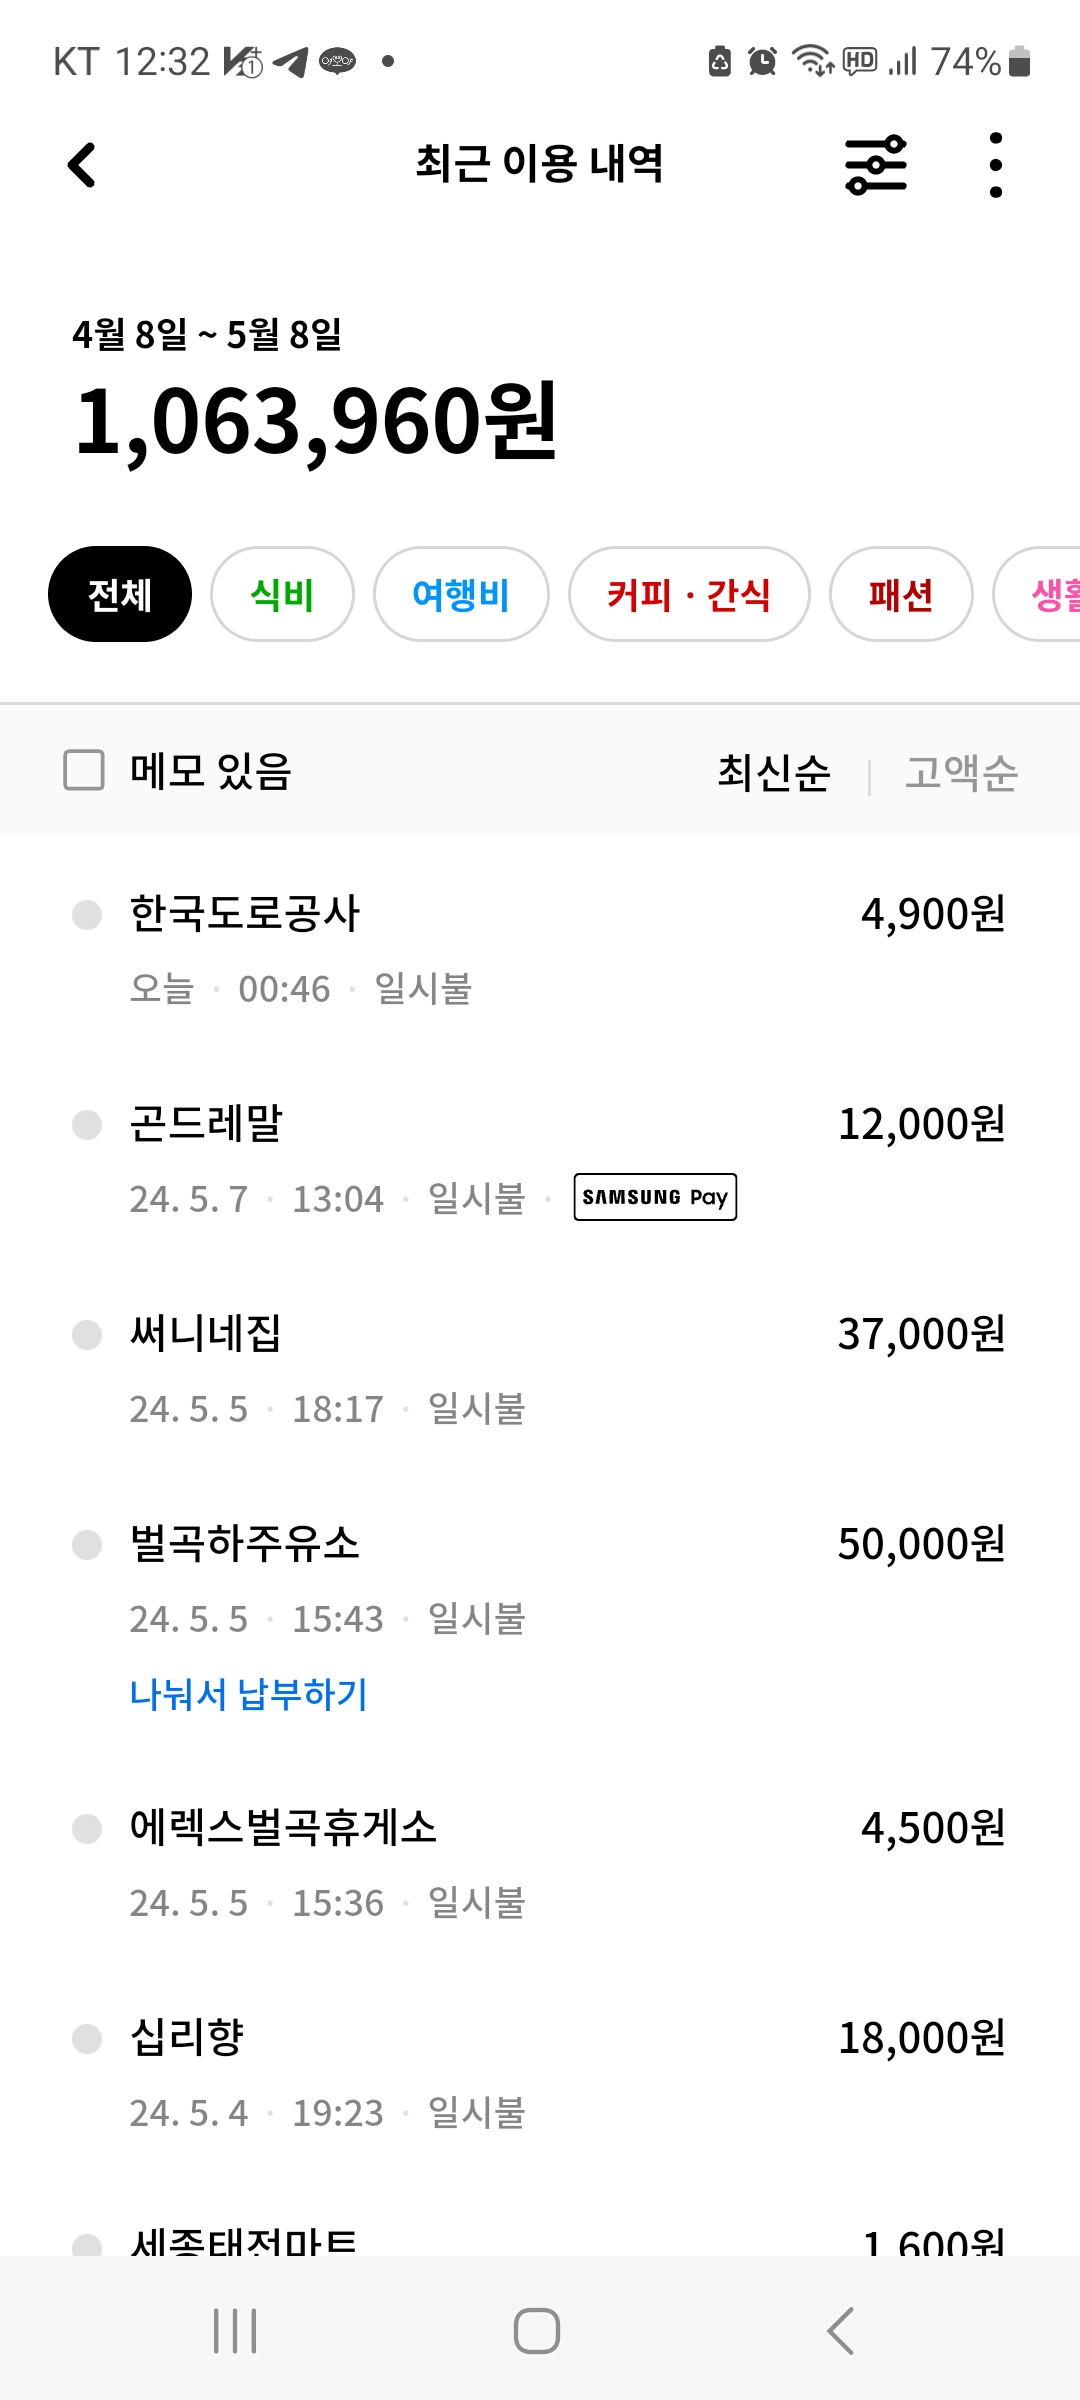Viewport: 1080px width, 2400px height.
Task: Filter by 여행비 category
Action: 461,594
